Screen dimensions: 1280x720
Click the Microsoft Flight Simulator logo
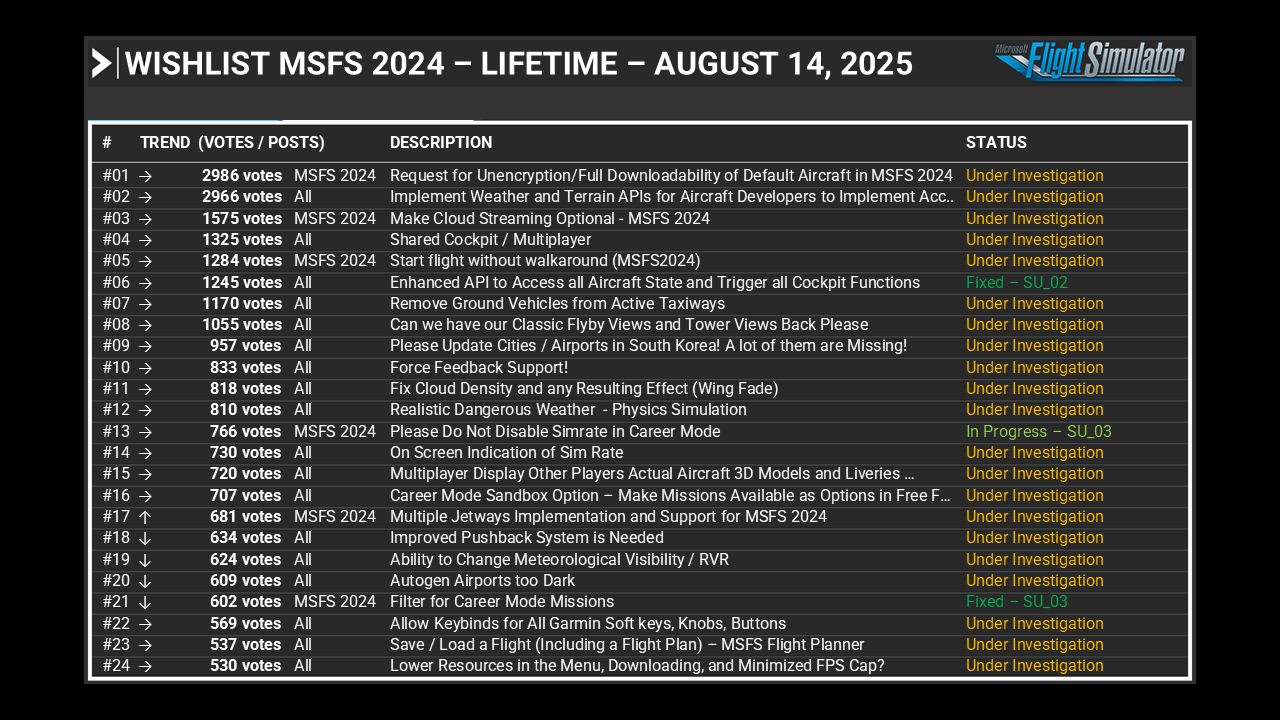point(1090,61)
